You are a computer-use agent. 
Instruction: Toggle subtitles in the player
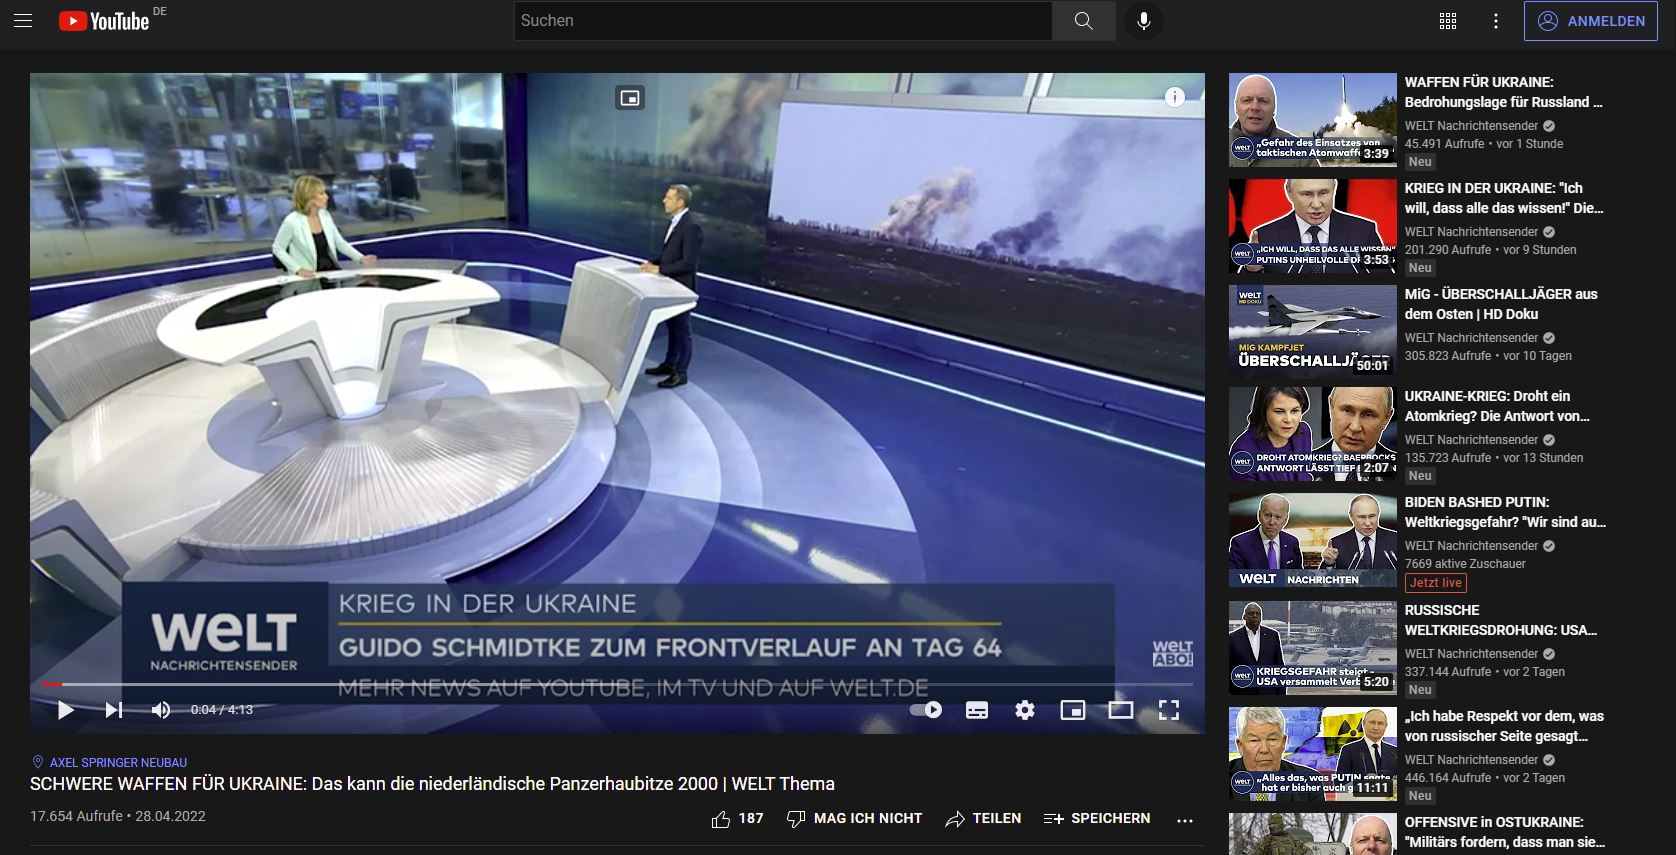[977, 710]
